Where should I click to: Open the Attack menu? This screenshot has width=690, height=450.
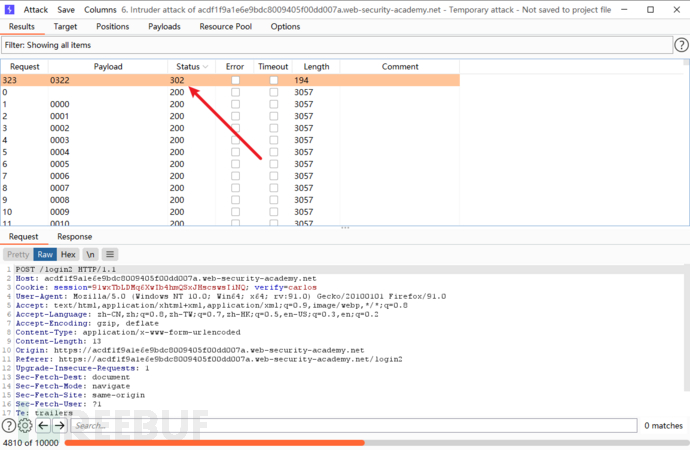[x=36, y=9]
